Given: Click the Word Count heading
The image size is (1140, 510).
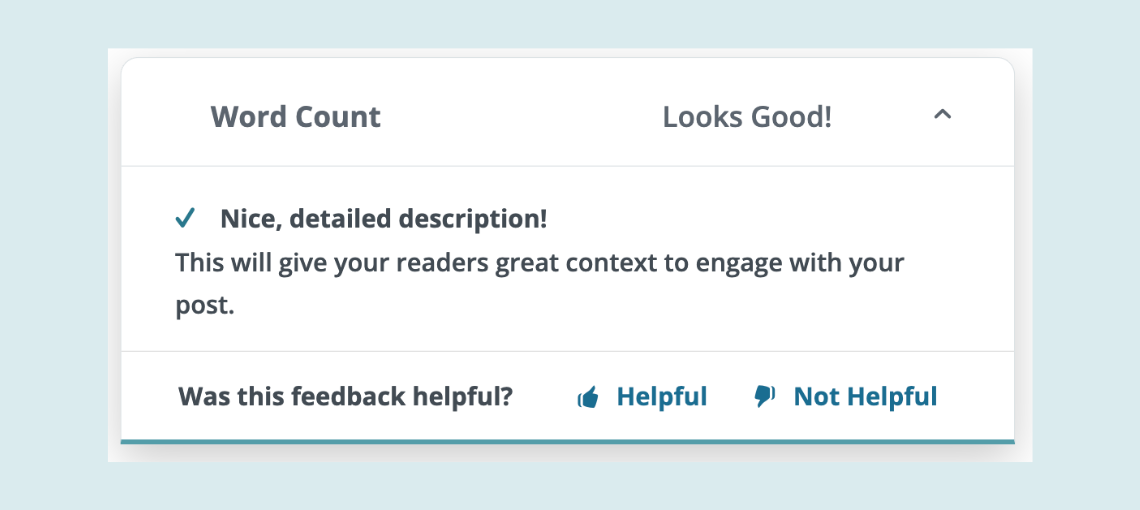Looking at the screenshot, I should tap(295, 116).
